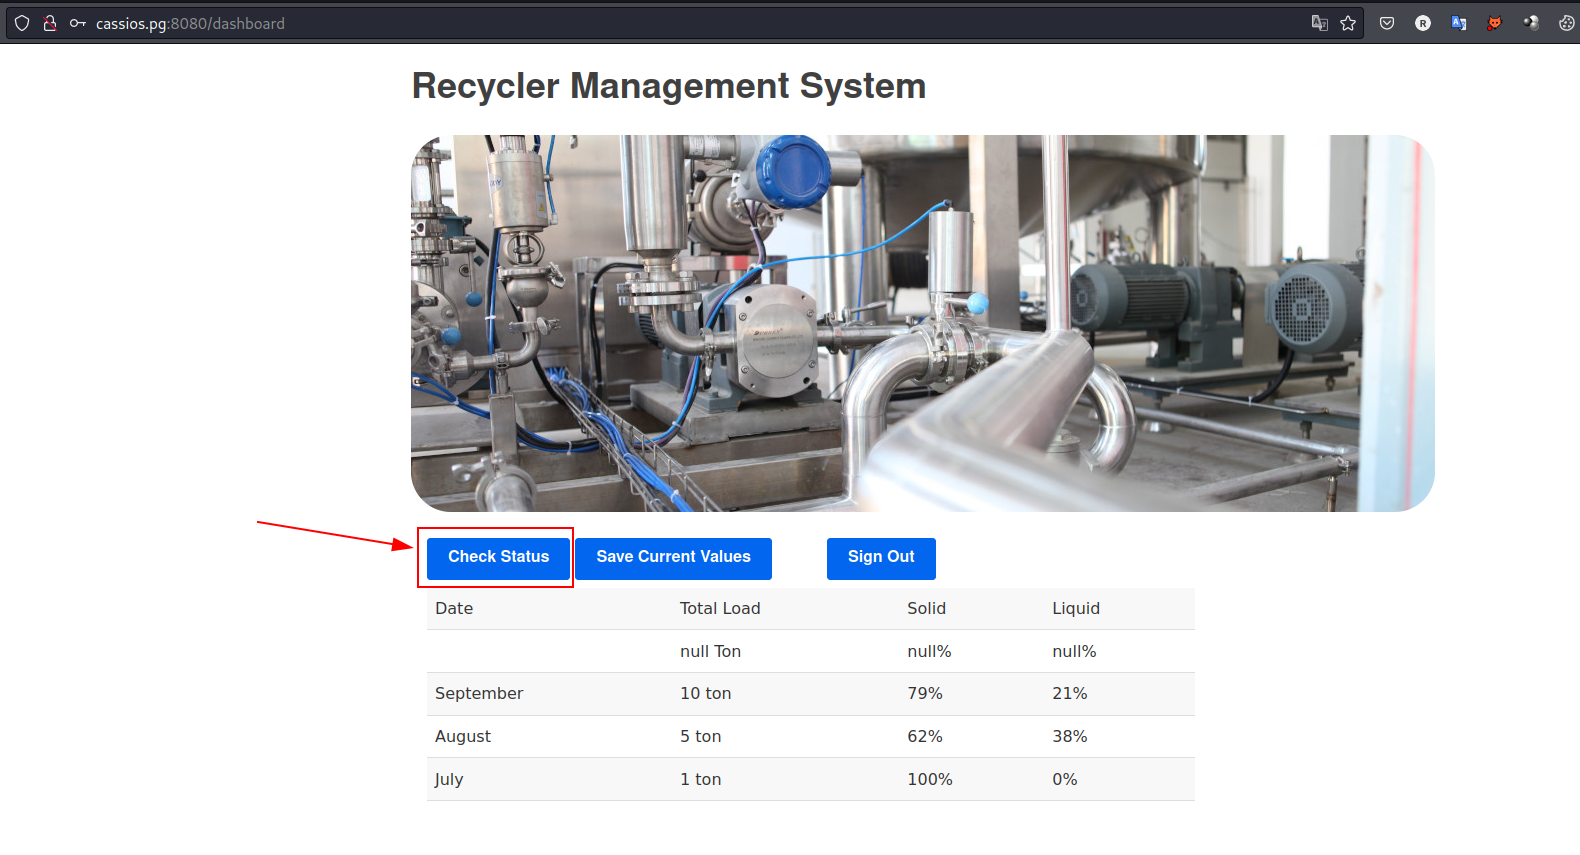Click the grey spheres extension icon
The height and width of the screenshot is (855, 1580).
tap(1531, 23)
